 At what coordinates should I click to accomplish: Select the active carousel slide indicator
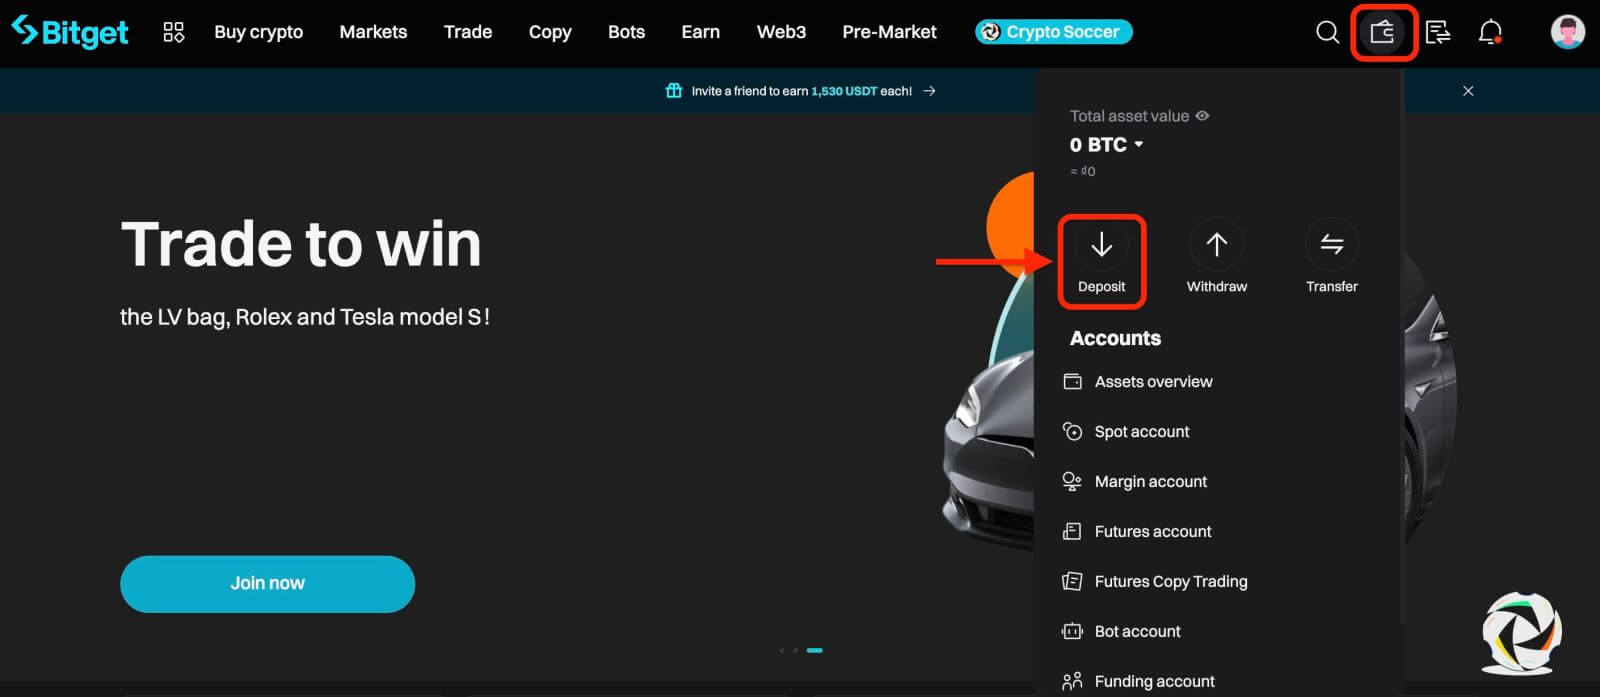point(815,650)
